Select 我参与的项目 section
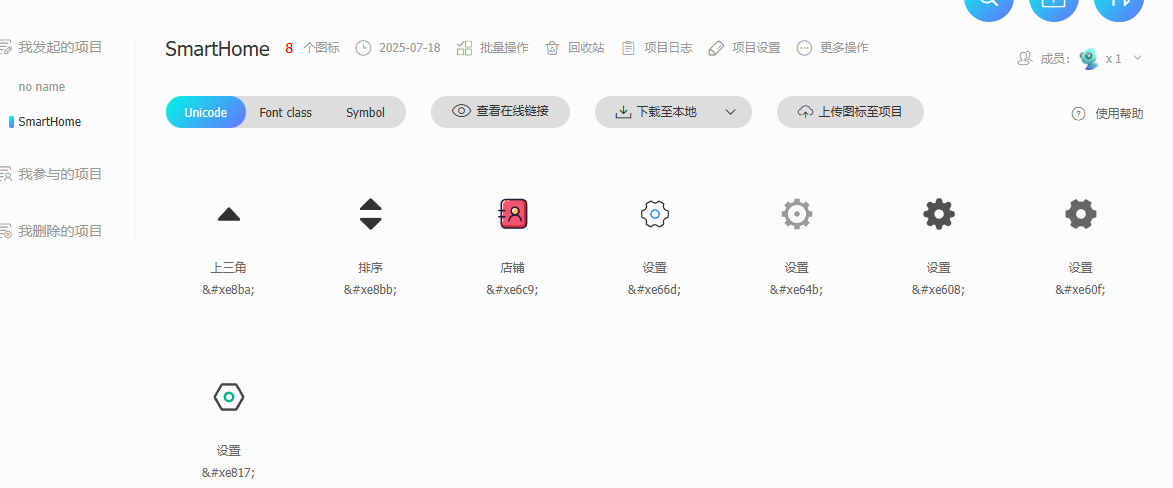Viewport: 1173px width, 488px height. click(60, 174)
